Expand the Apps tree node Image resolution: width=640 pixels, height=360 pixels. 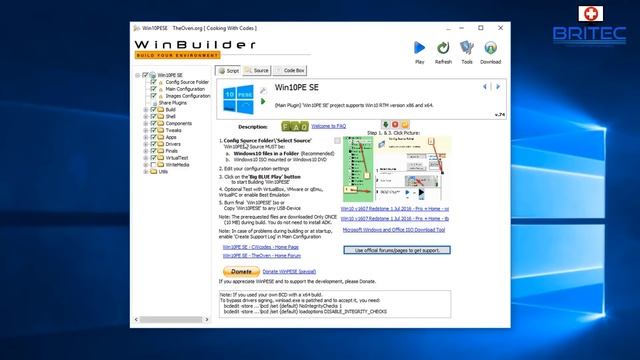(x=146, y=137)
